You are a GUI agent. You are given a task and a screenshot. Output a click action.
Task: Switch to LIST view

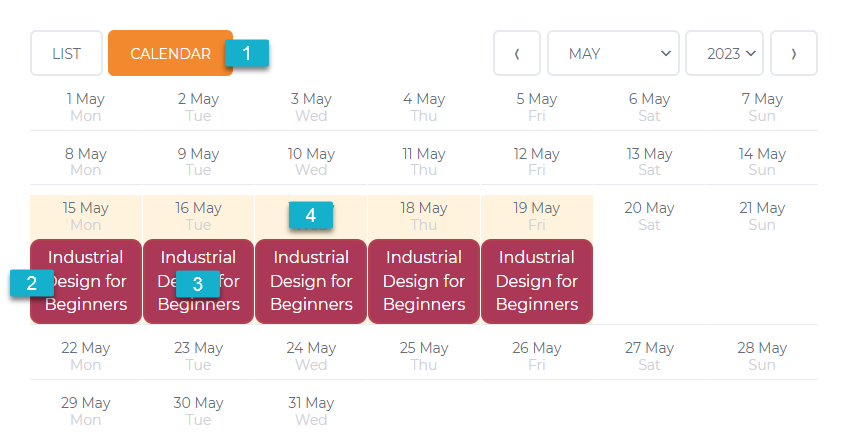(66, 53)
